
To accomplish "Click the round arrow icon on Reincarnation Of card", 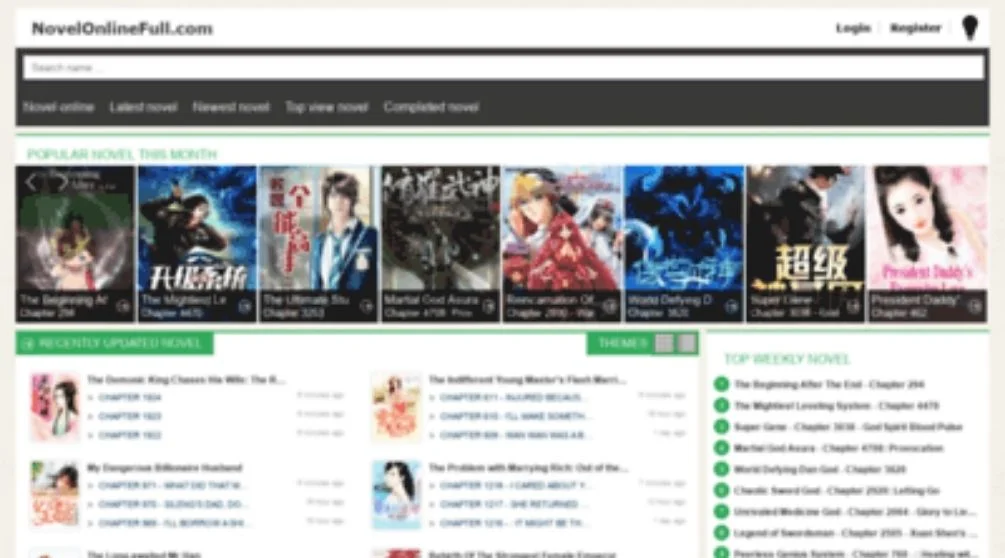I will (610, 307).
